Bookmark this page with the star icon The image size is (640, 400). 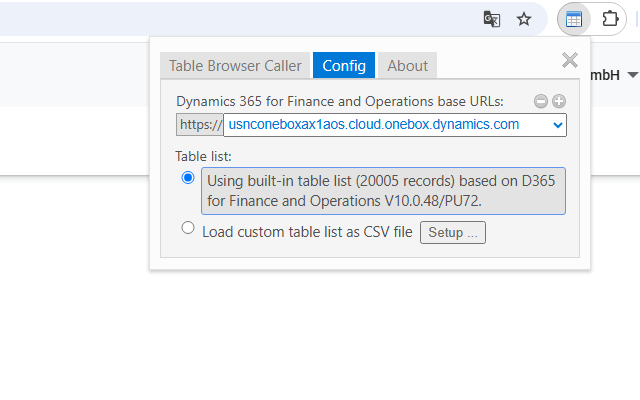[x=524, y=19]
